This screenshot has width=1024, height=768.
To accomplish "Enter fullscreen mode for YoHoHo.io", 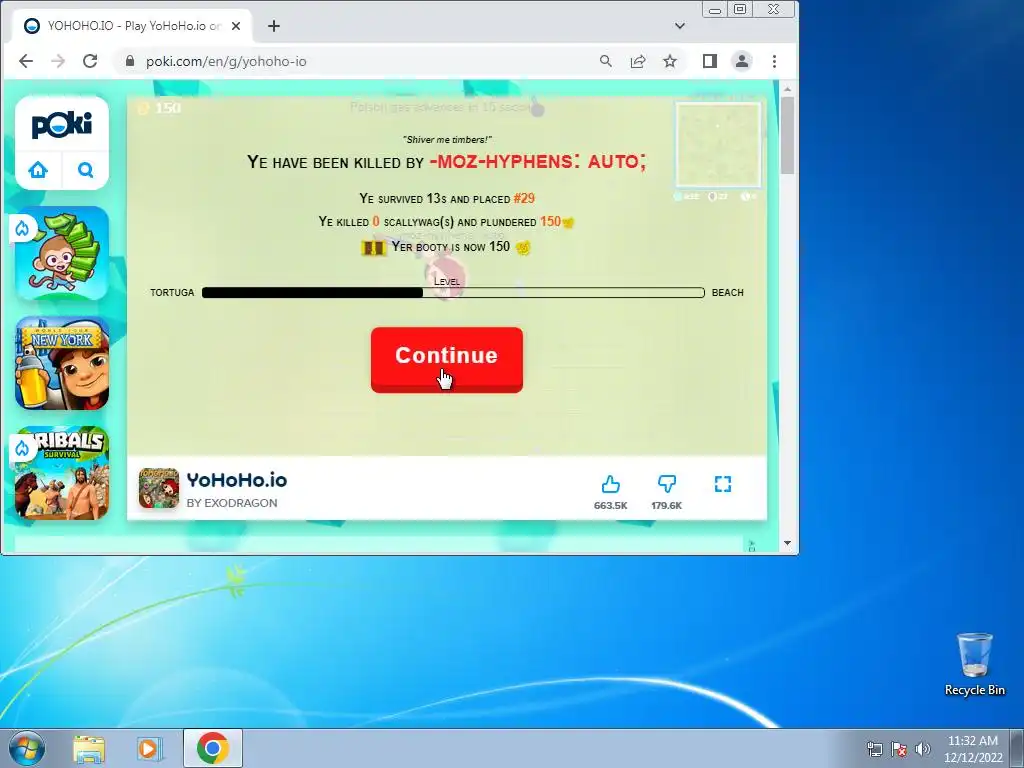I will pyautogui.click(x=723, y=484).
